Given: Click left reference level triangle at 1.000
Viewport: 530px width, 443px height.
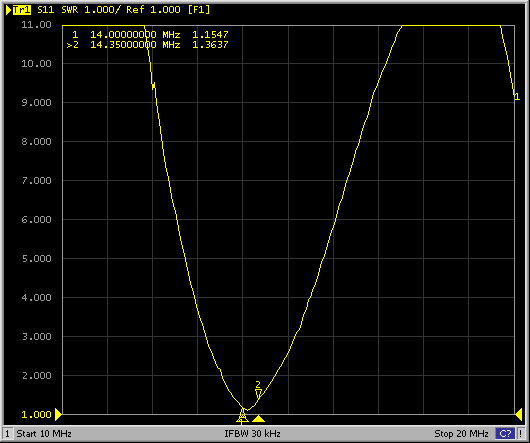Looking at the screenshot, I should [x=58, y=414].
